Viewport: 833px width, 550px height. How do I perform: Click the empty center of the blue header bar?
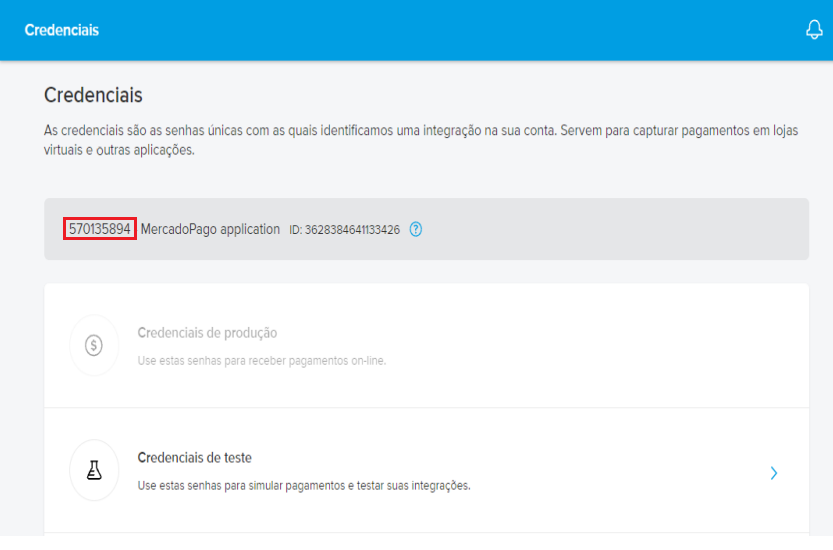point(425,30)
